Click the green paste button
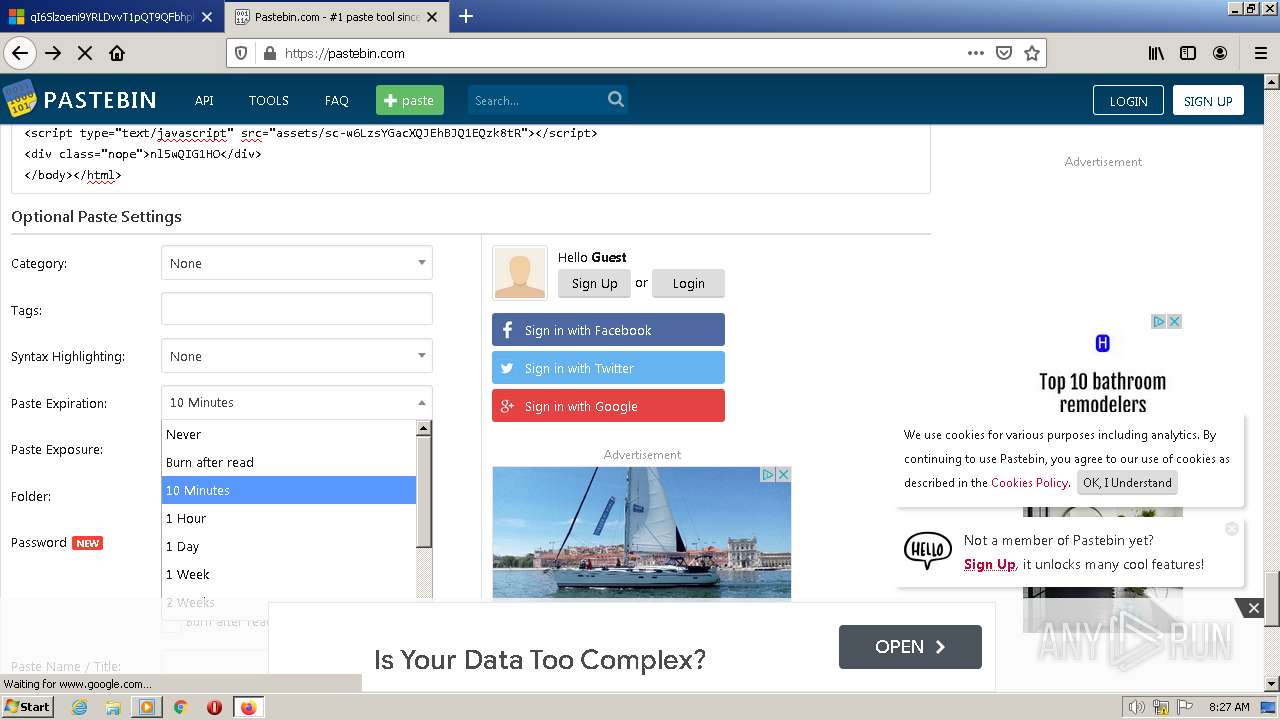1280x720 pixels. pos(409,100)
